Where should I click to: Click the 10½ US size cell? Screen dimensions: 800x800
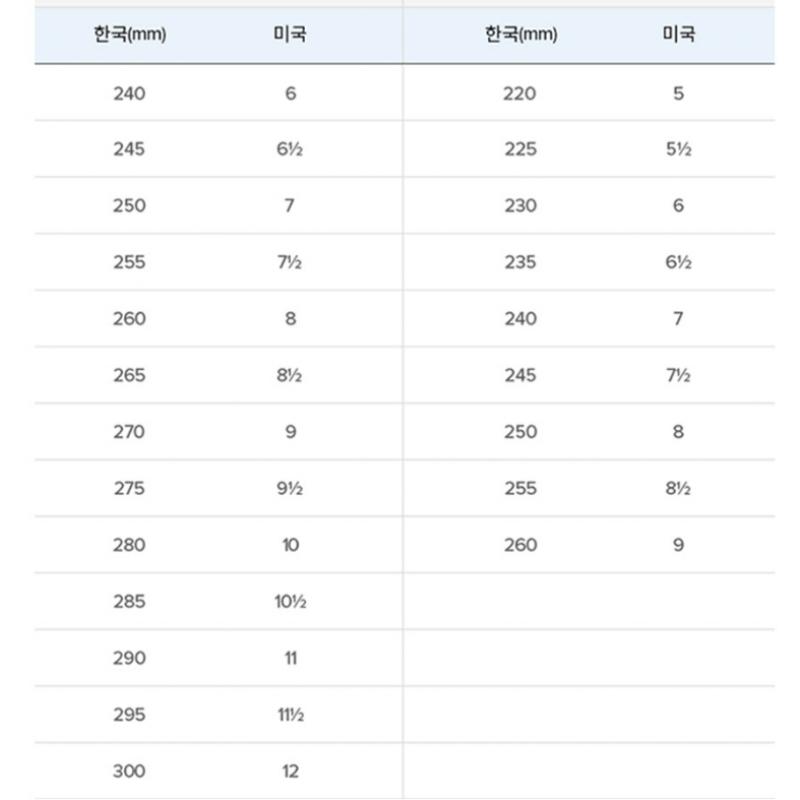click(290, 602)
